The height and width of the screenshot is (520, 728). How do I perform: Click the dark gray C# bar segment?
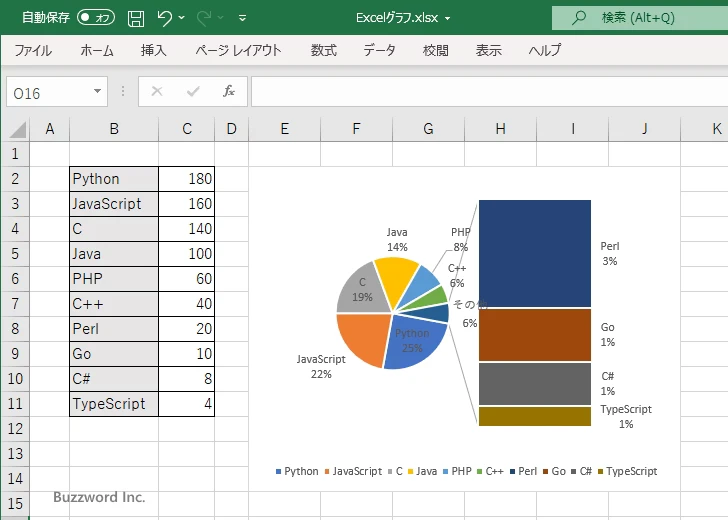point(535,384)
